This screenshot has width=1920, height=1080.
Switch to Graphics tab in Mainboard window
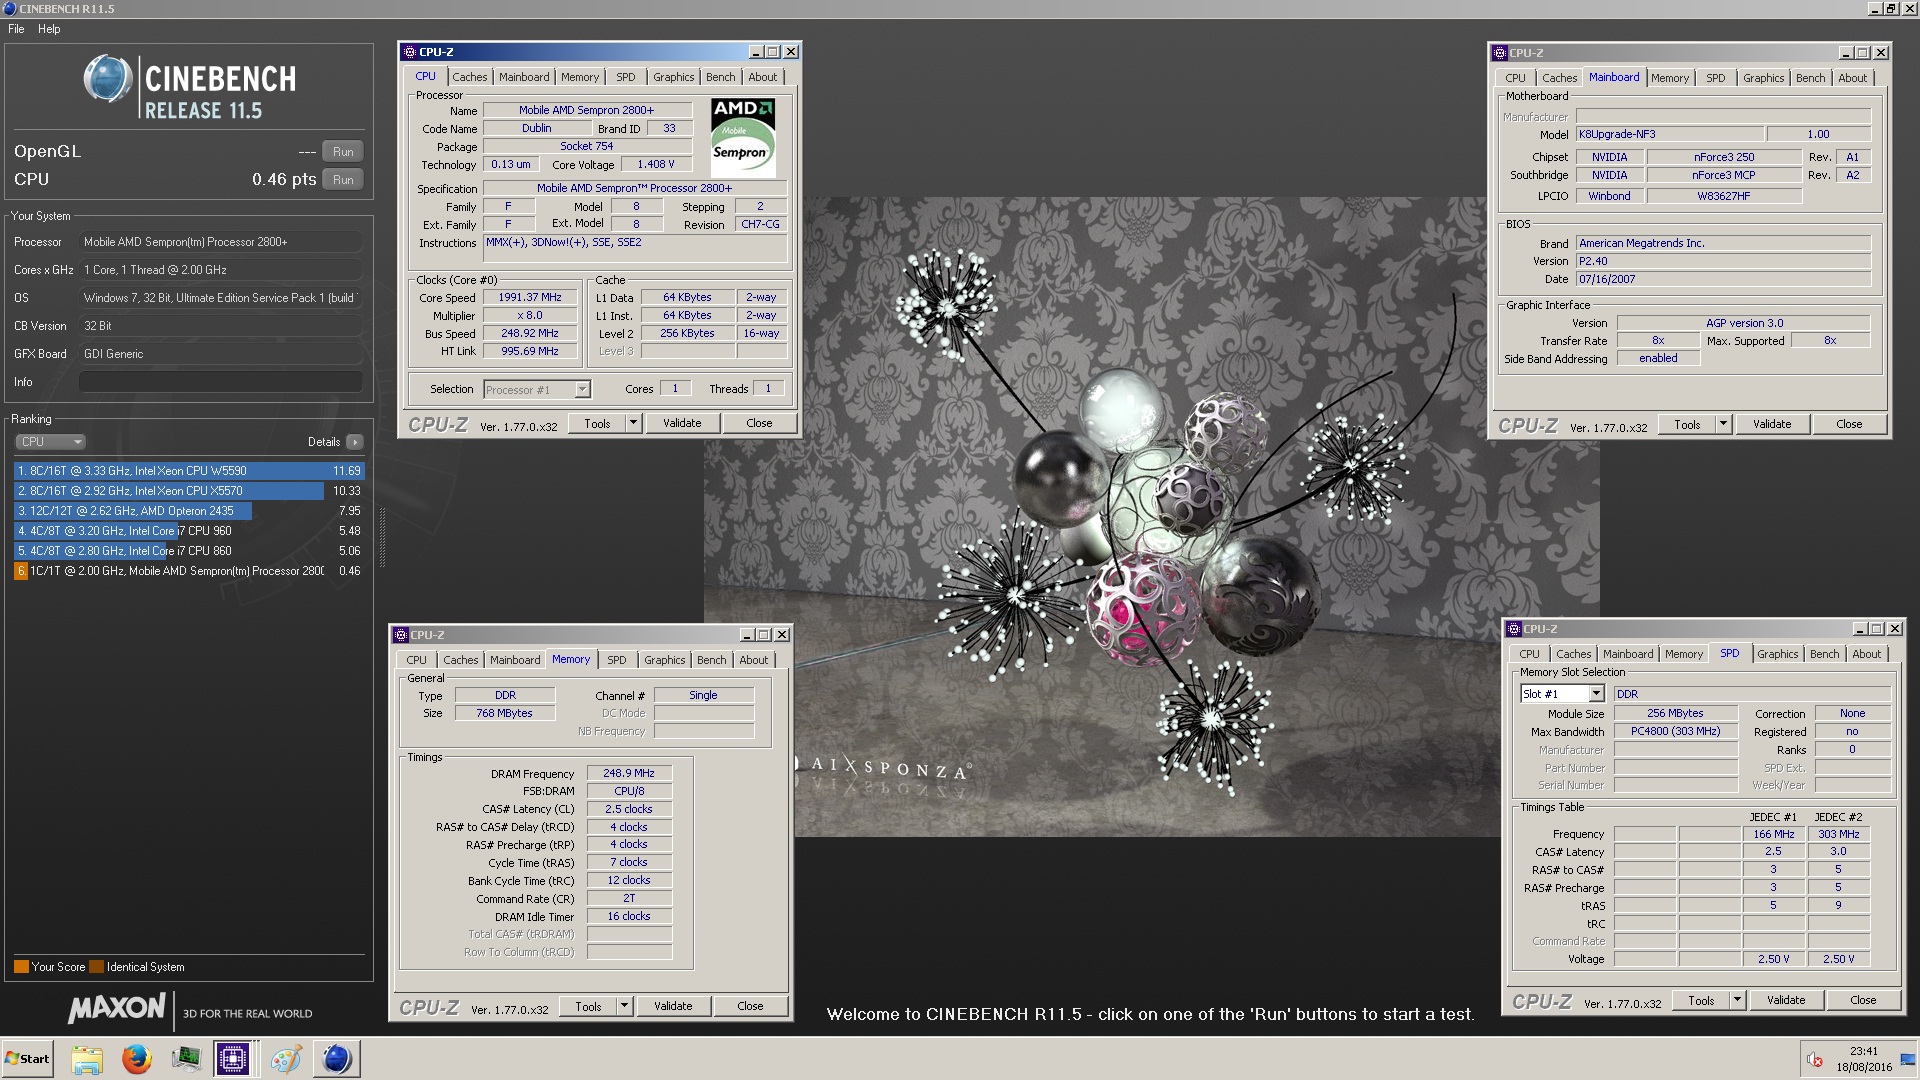tap(1763, 78)
